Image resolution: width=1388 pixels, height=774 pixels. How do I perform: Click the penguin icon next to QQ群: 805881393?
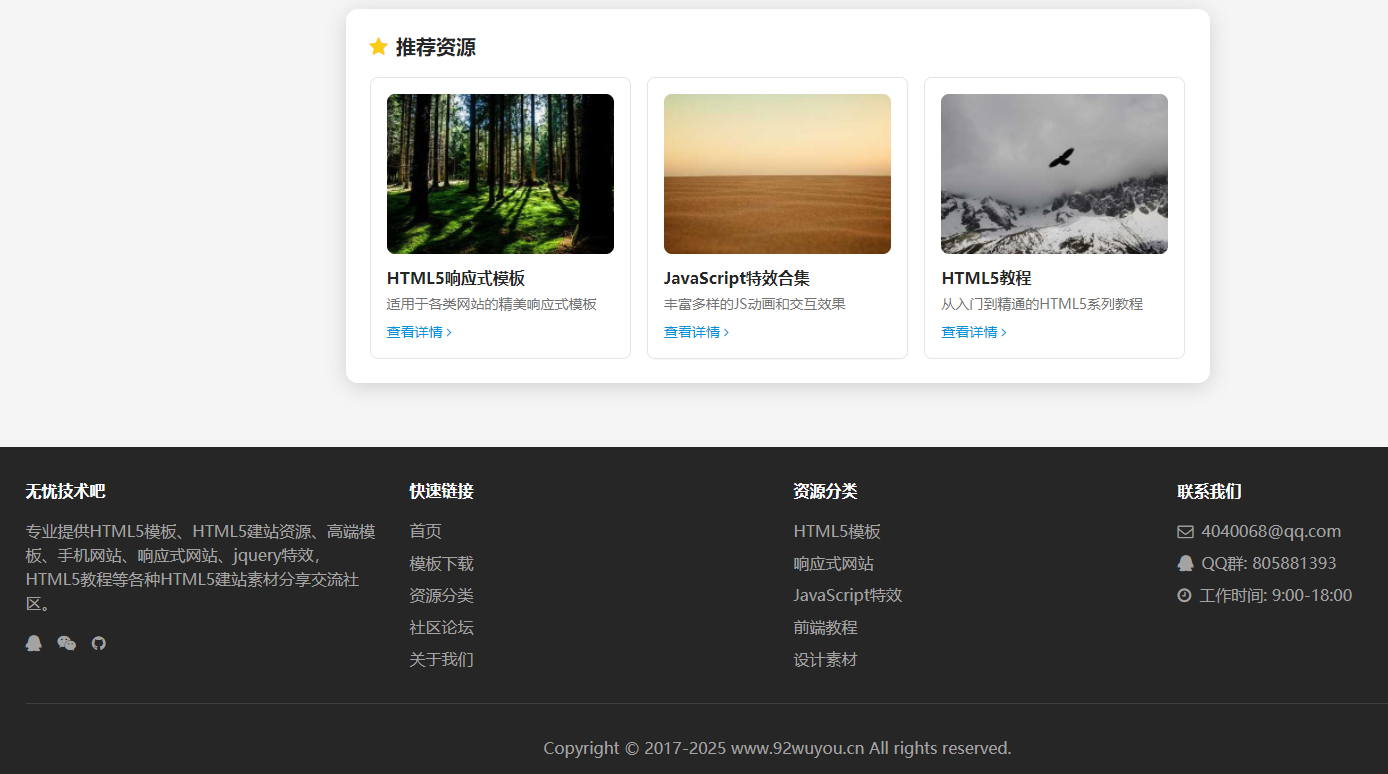(1185, 563)
